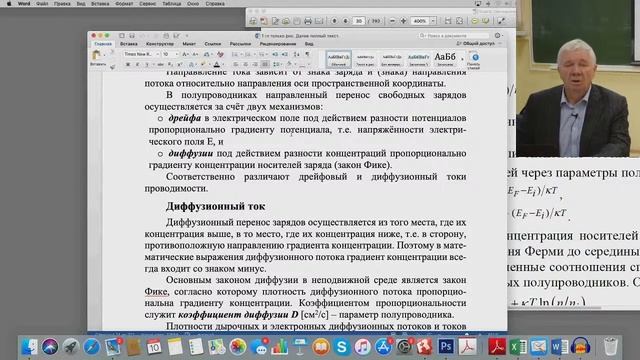Open Calendar from the Dock
This screenshot has width=640, height=360.
tap(154, 347)
